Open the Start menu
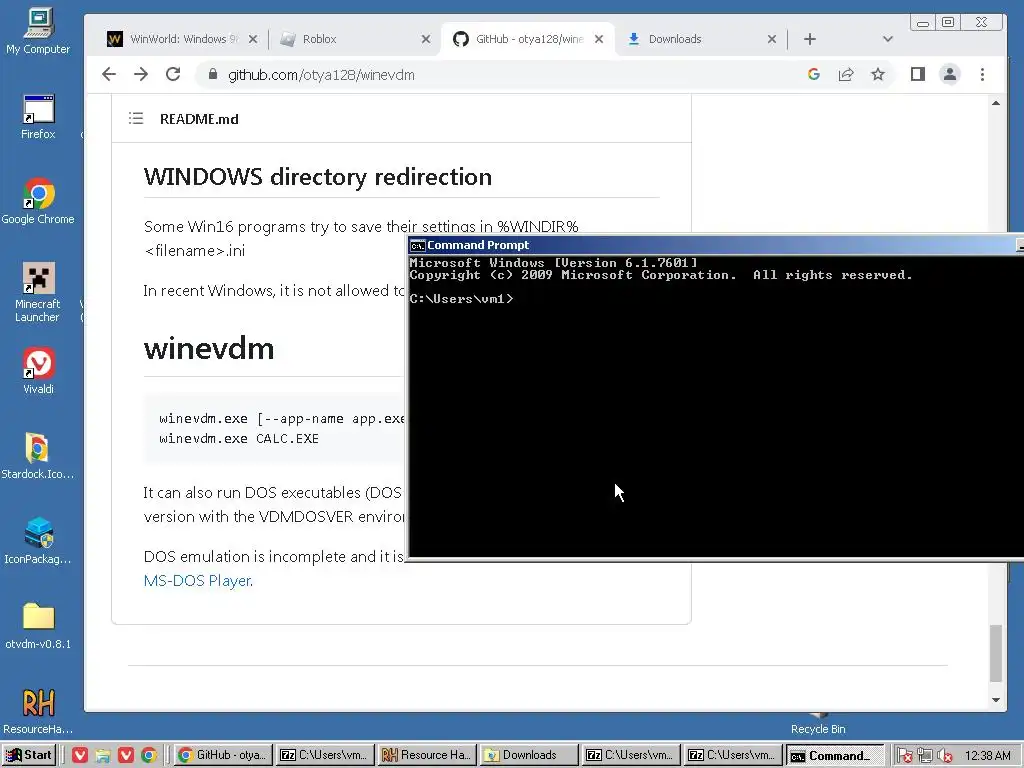The image size is (1024, 768). [x=29, y=755]
